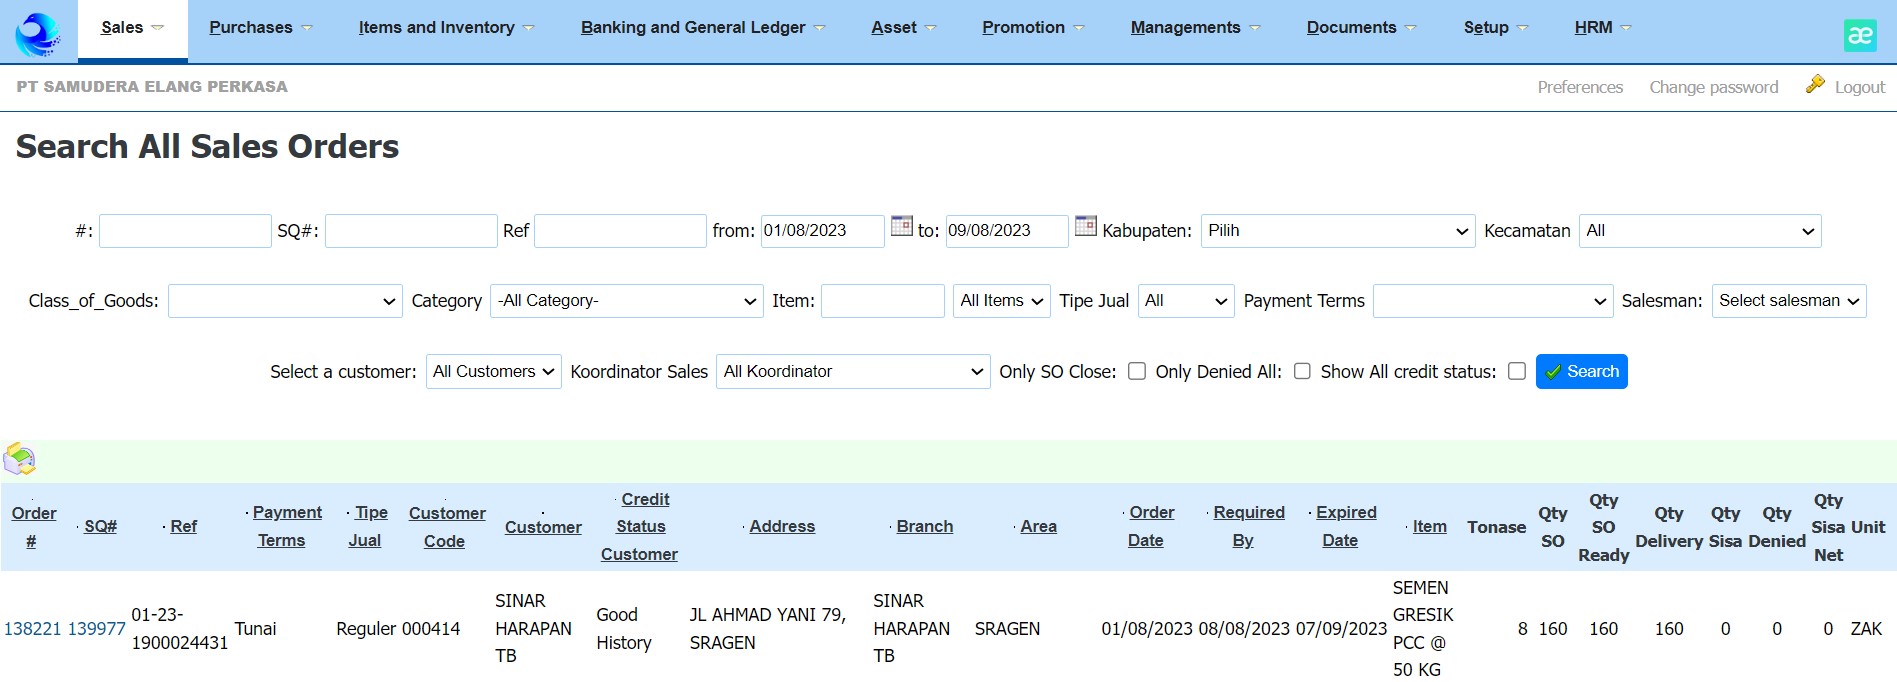Open Banking and General Ledger menu
1897x682 pixels.
click(701, 28)
